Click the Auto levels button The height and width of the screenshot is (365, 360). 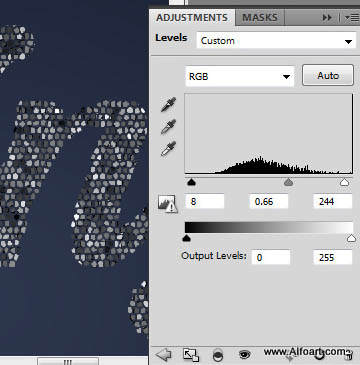328,75
